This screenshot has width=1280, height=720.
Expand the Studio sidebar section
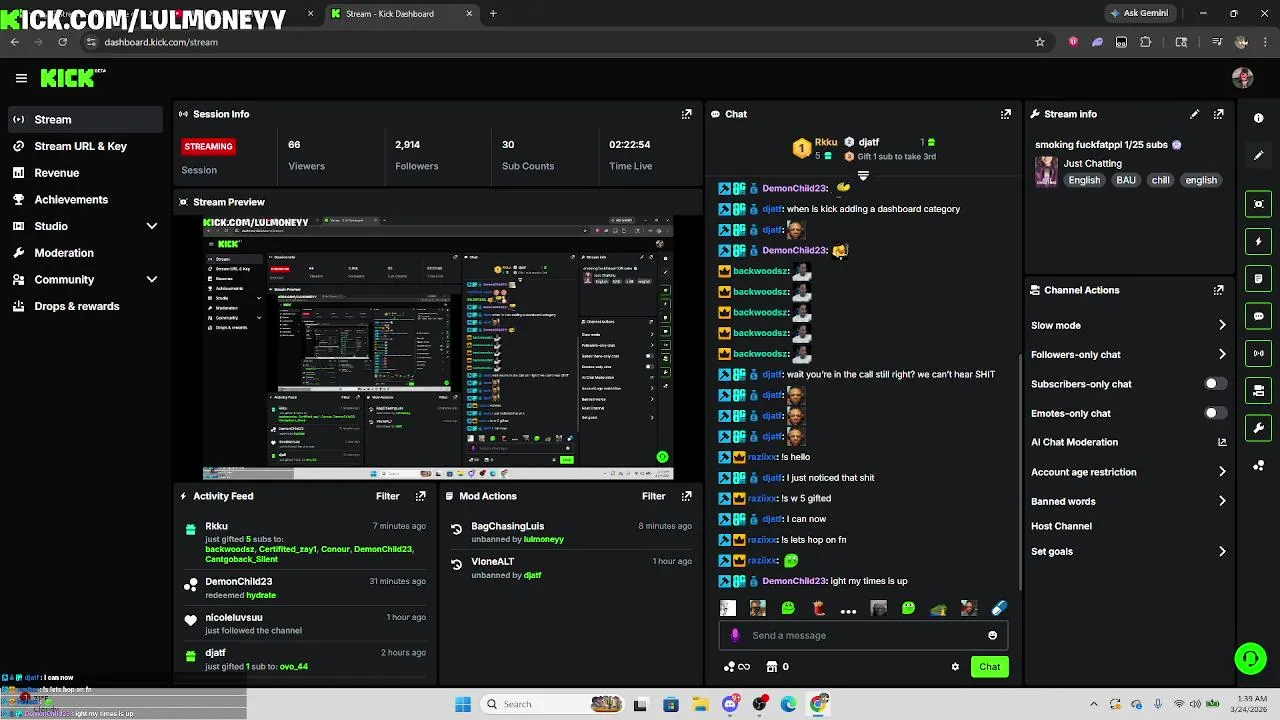pos(152,226)
